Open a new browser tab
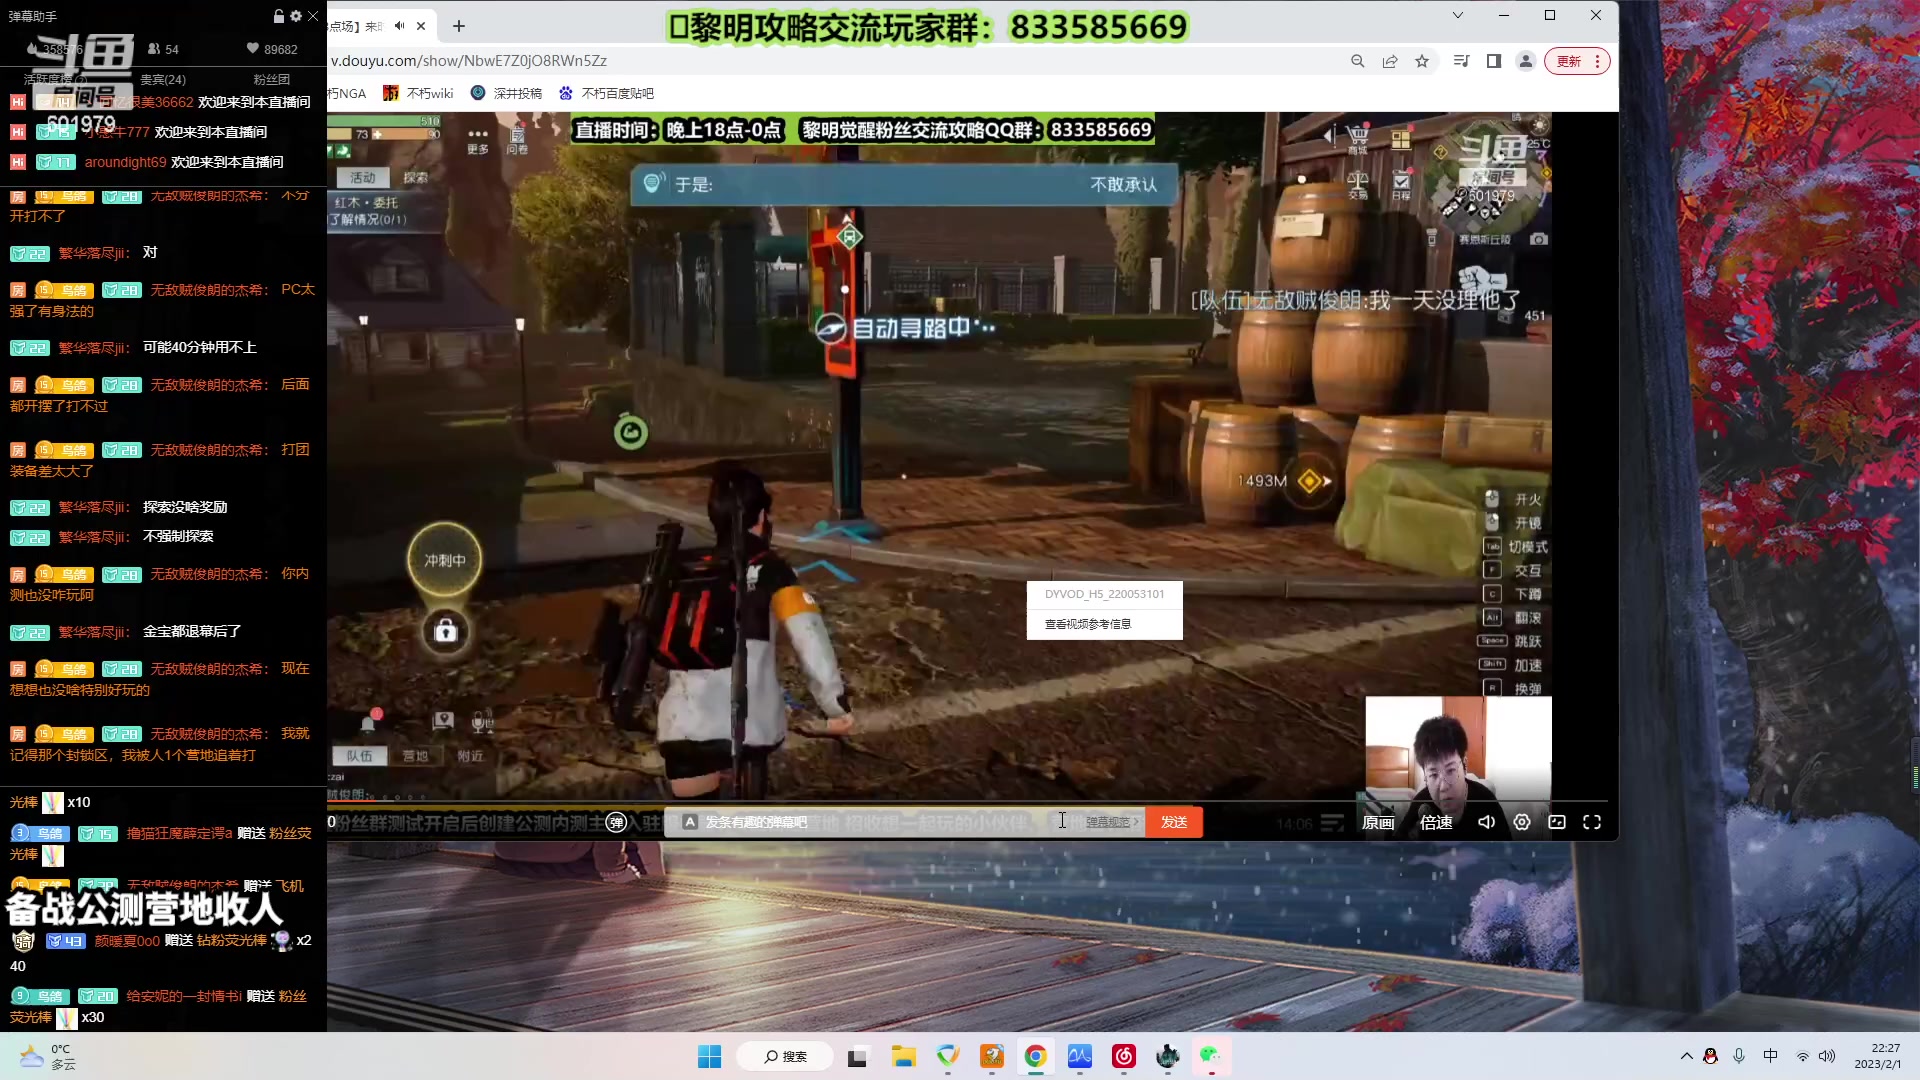Image resolution: width=1920 pixels, height=1080 pixels. click(x=459, y=26)
